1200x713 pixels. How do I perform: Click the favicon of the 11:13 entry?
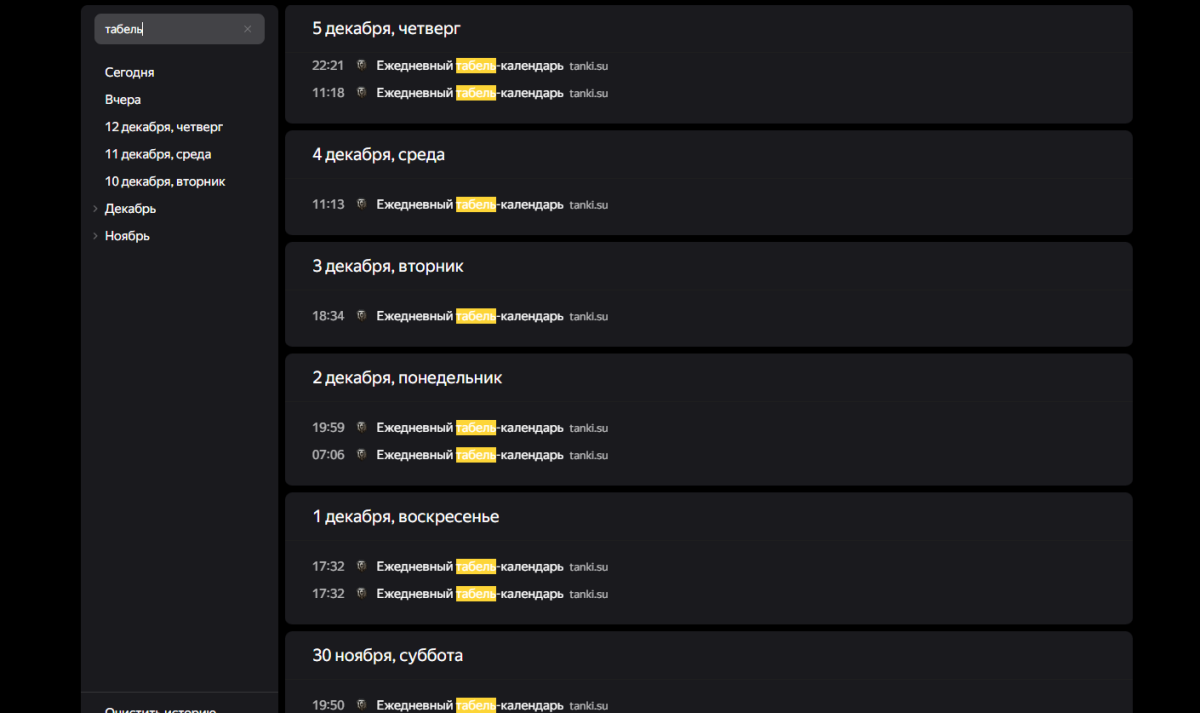[x=361, y=204]
